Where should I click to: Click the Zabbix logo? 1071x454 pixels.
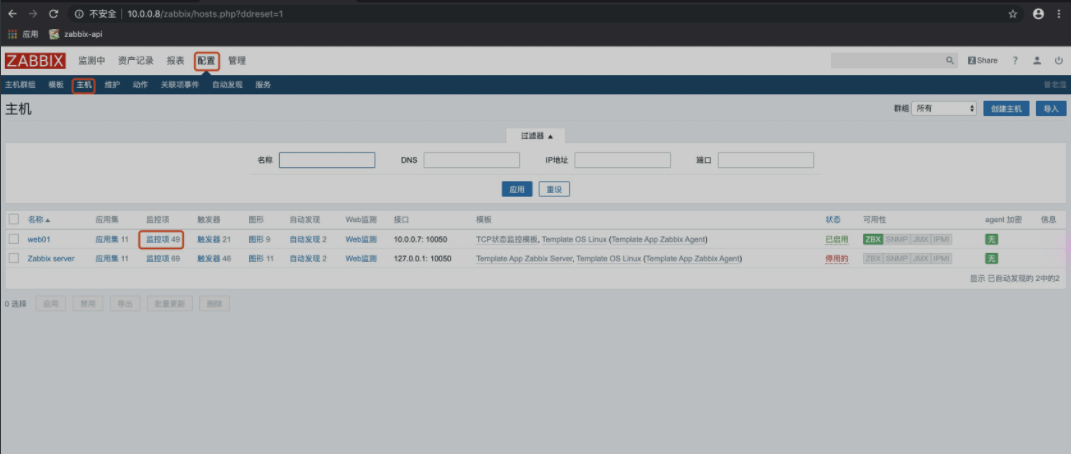[35, 61]
